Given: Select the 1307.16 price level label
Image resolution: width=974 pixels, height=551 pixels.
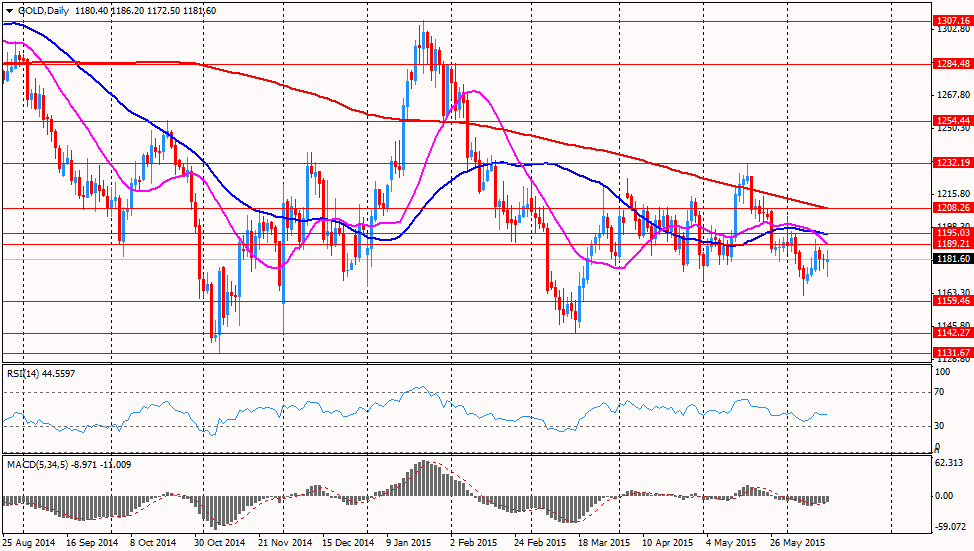Looking at the screenshot, I should tap(953, 20).
